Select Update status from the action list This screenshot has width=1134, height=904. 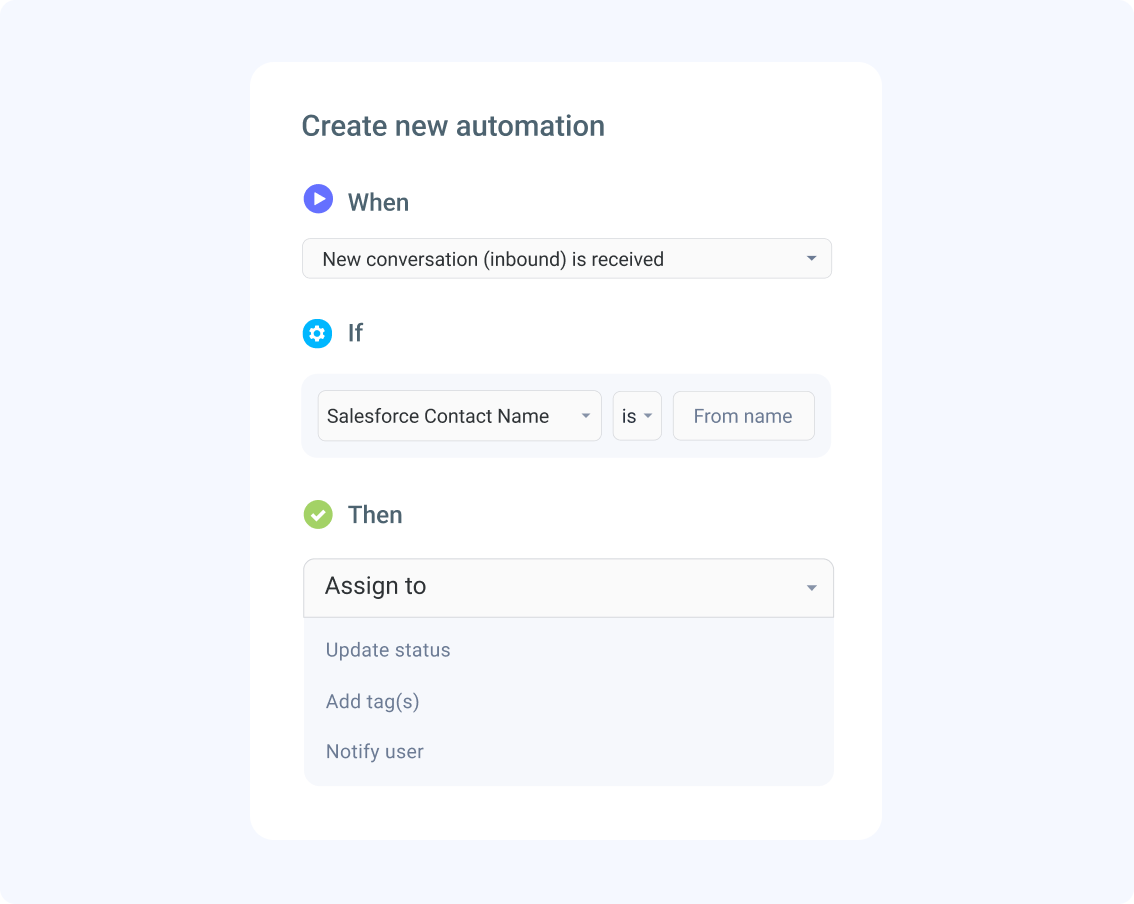[388, 650]
